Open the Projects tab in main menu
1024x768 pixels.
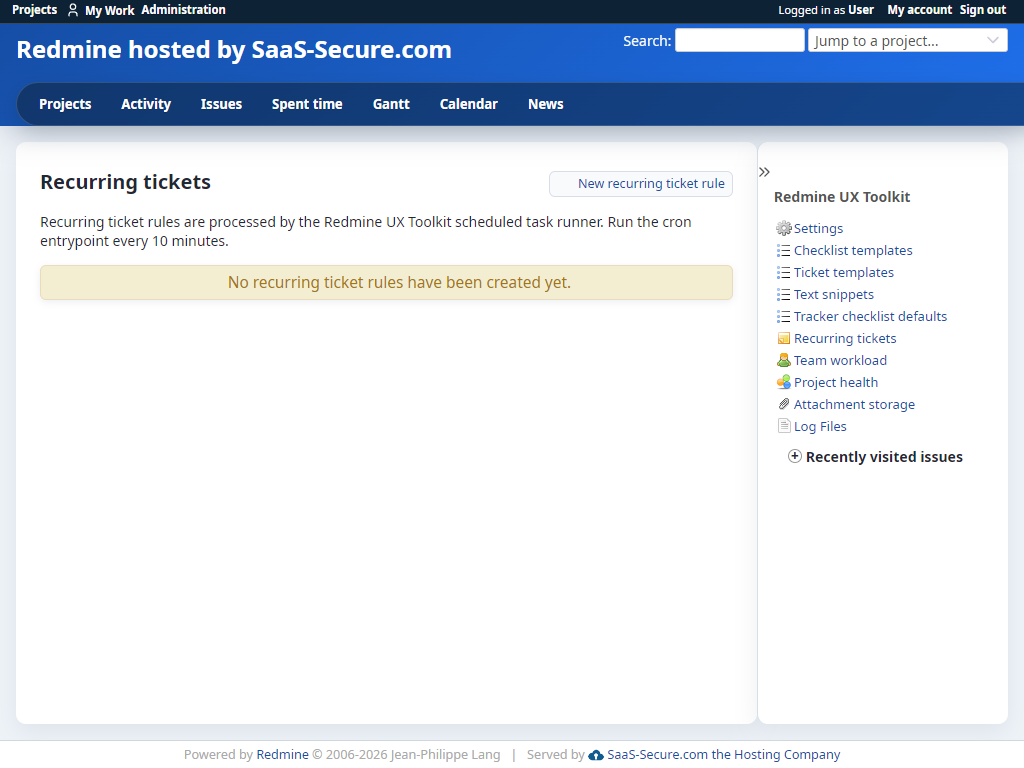pyautogui.click(x=65, y=104)
